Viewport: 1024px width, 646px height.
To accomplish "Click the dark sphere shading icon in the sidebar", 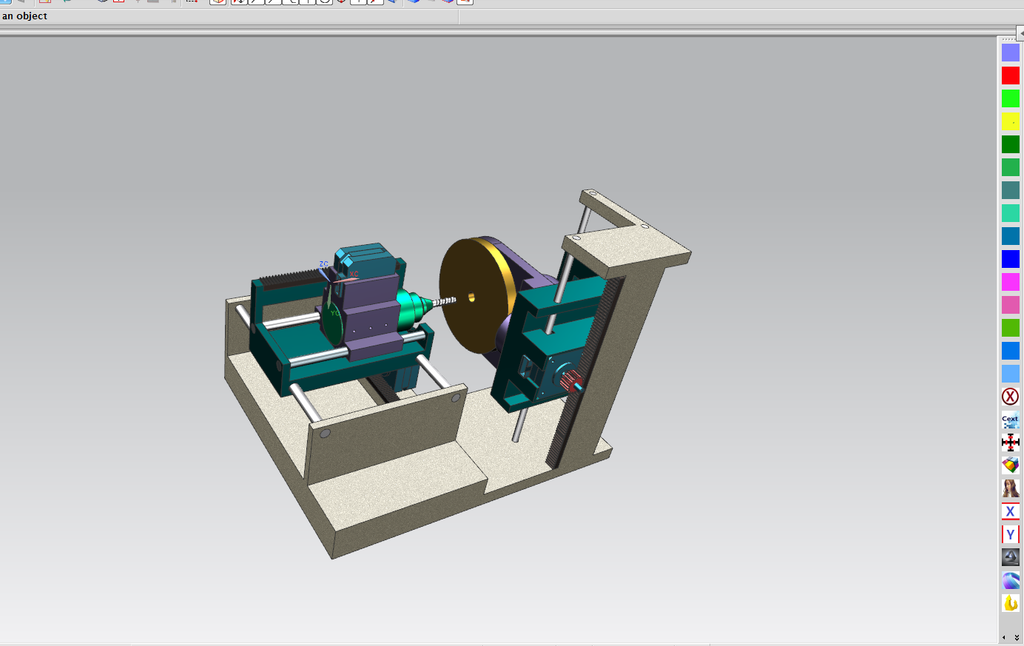I will tap(1011, 556).
